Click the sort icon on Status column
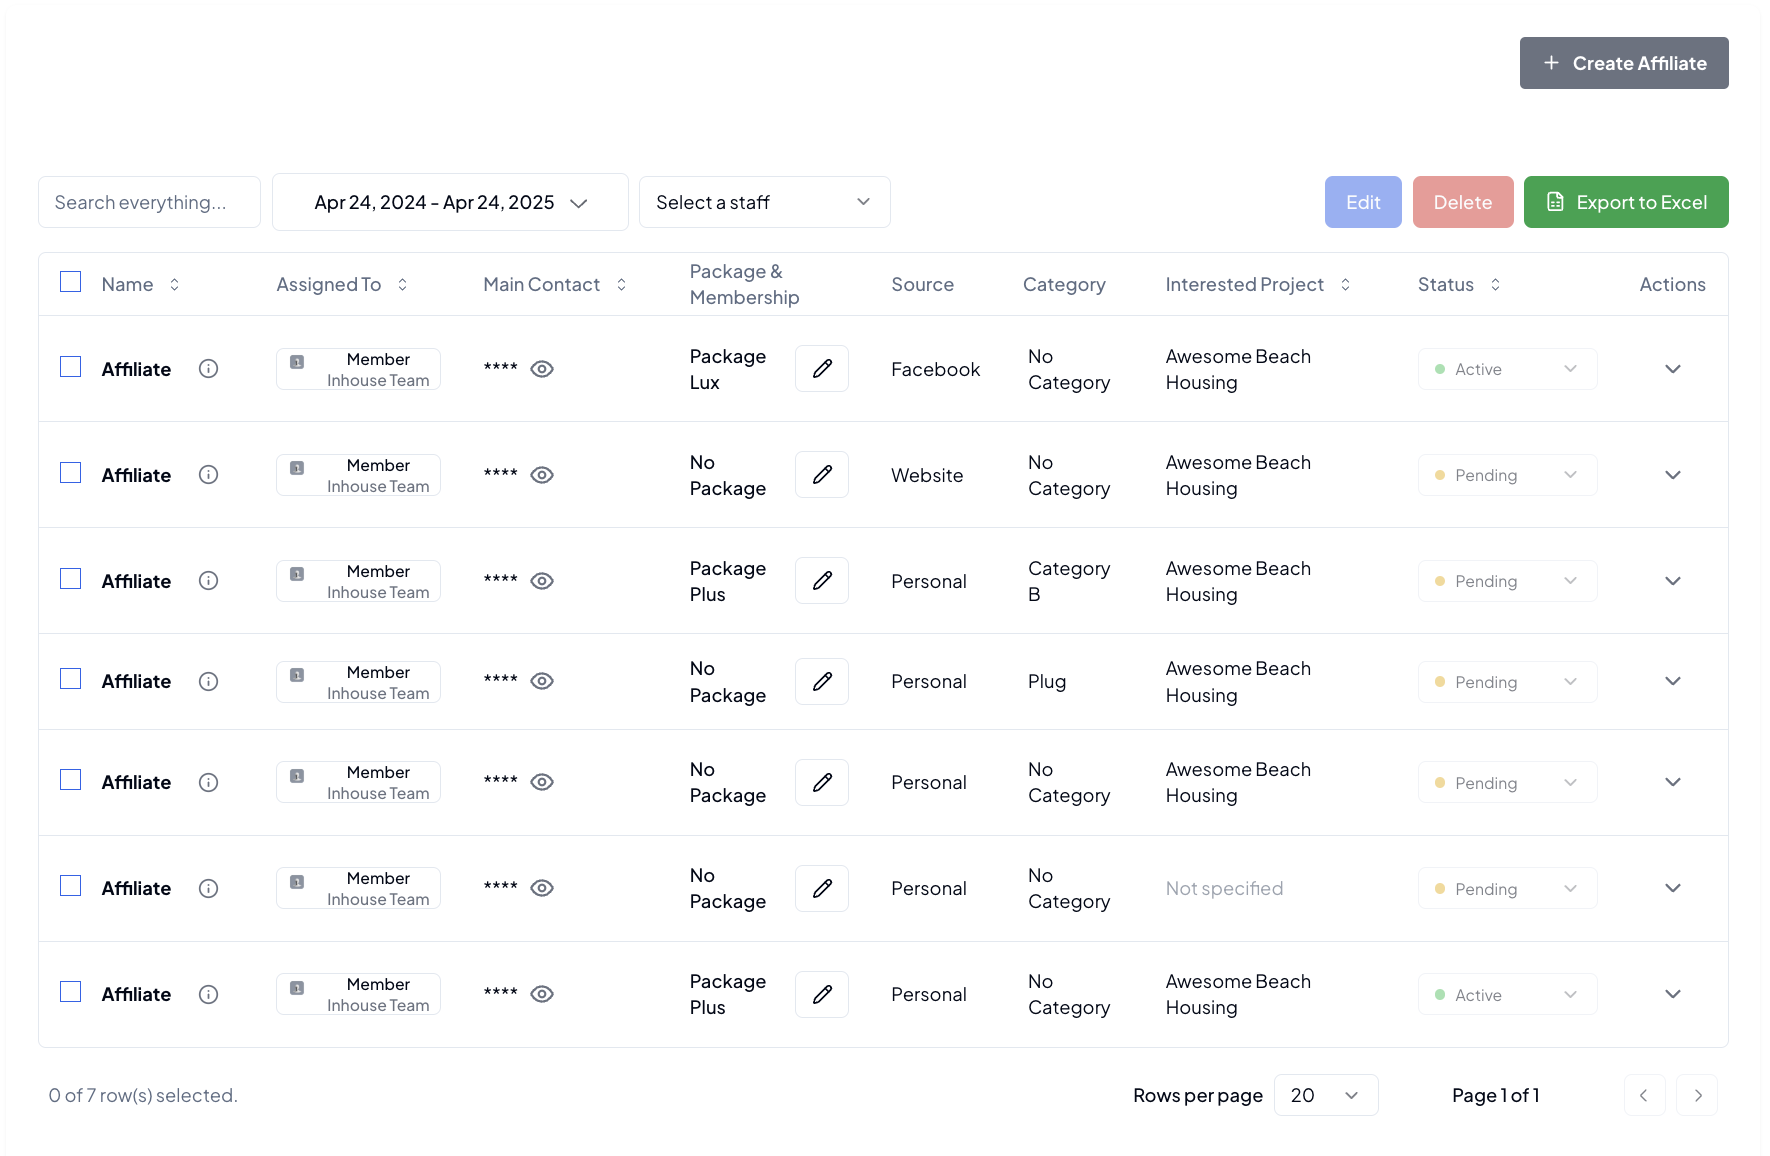This screenshot has height=1156, width=1770. (x=1495, y=285)
